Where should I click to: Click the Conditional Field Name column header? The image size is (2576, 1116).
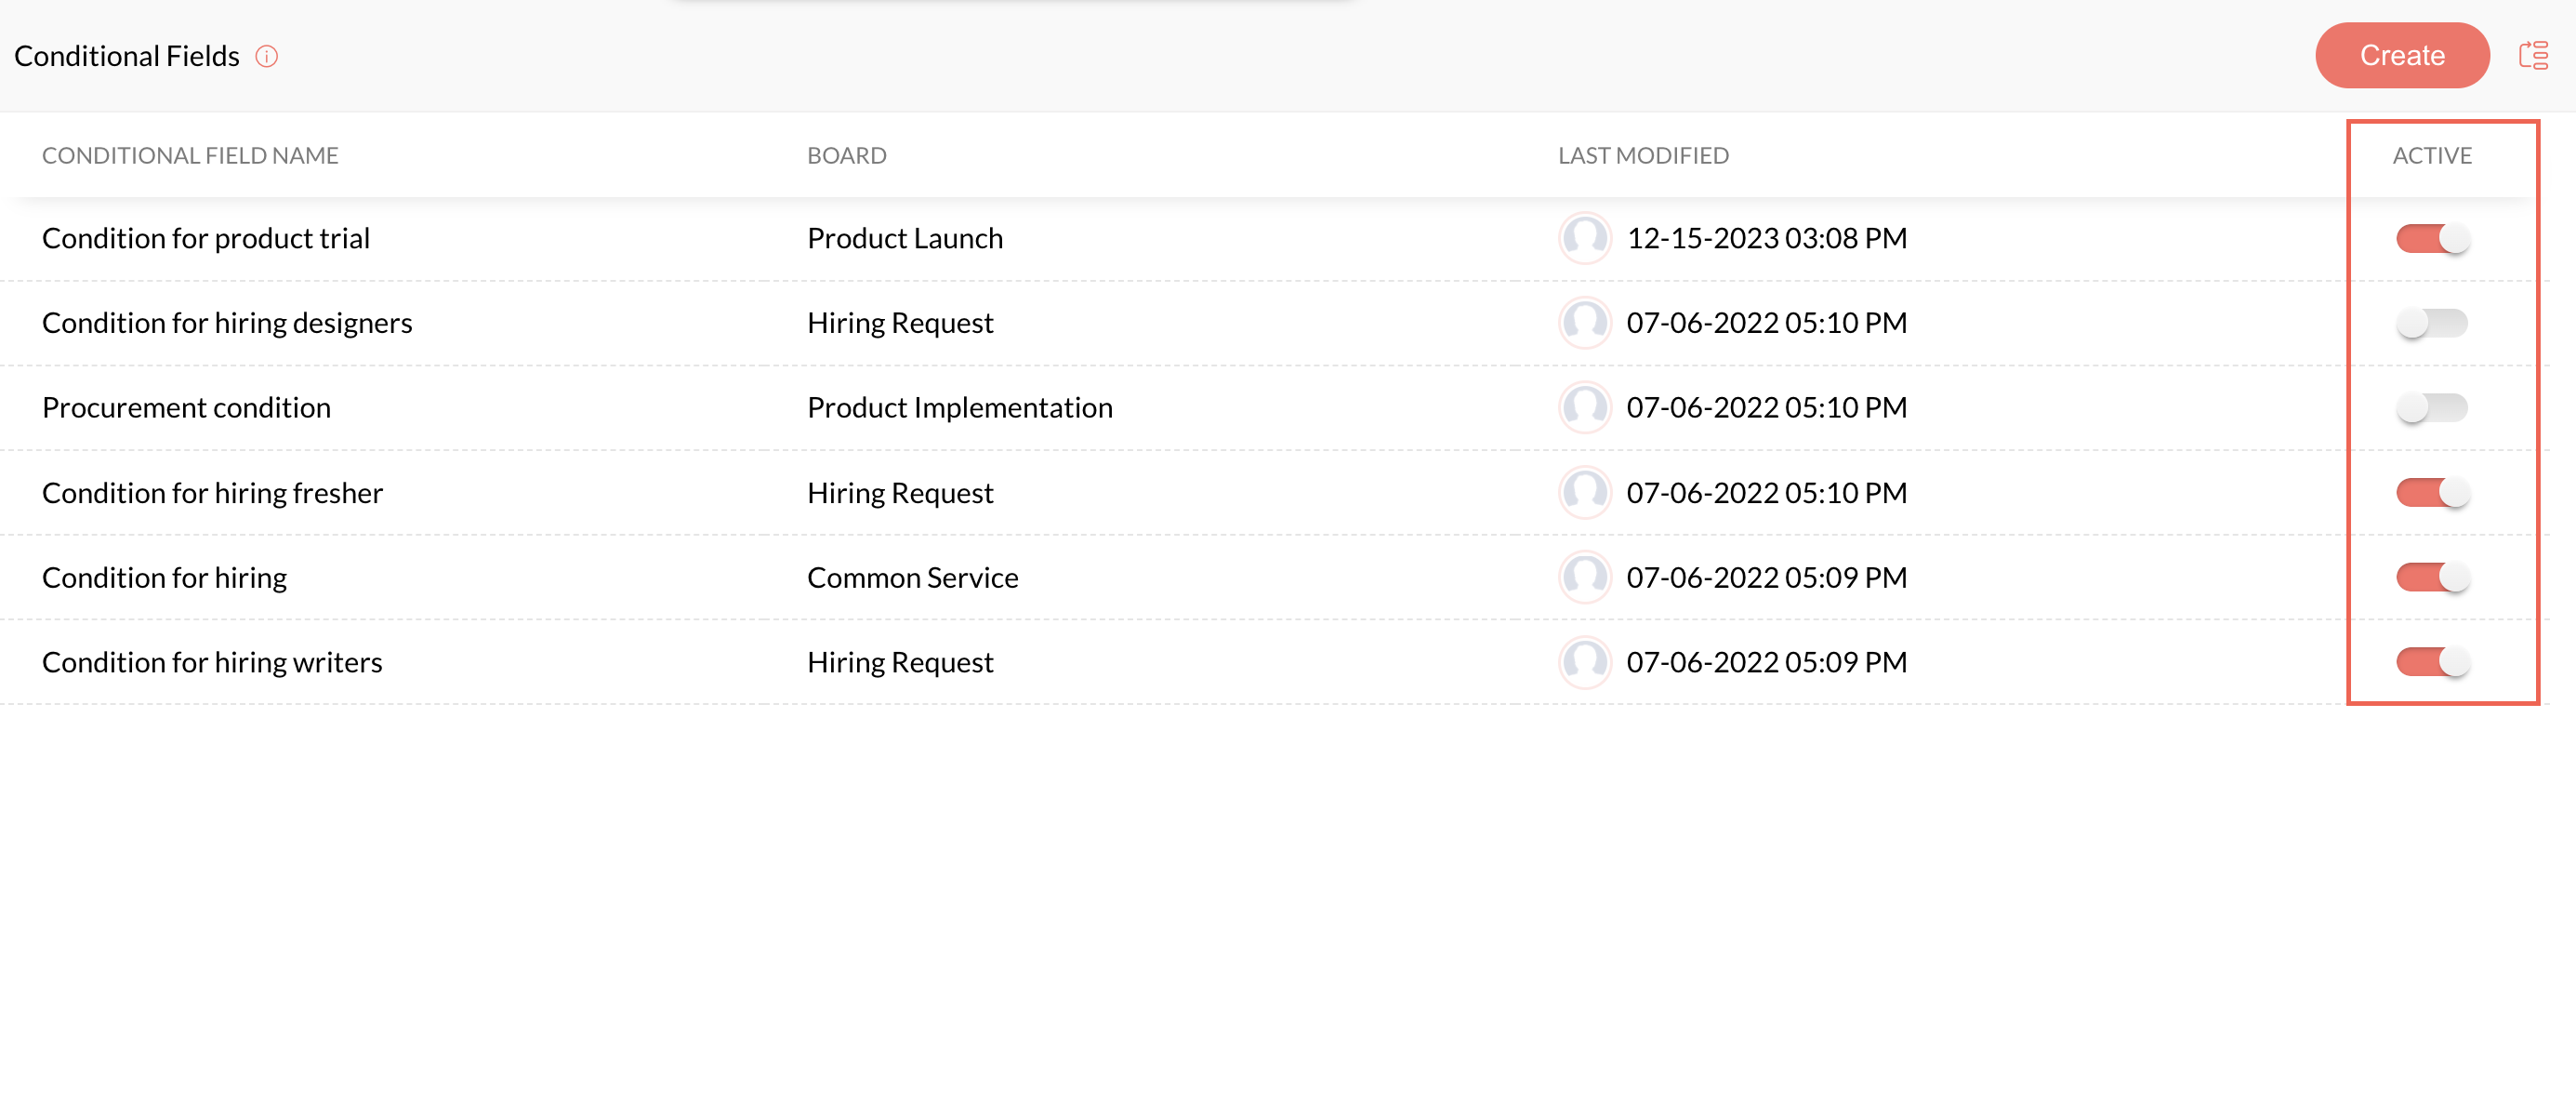point(190,155)
